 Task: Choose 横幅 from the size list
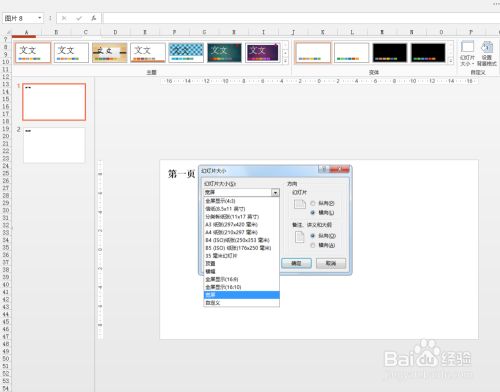[241, 271]
